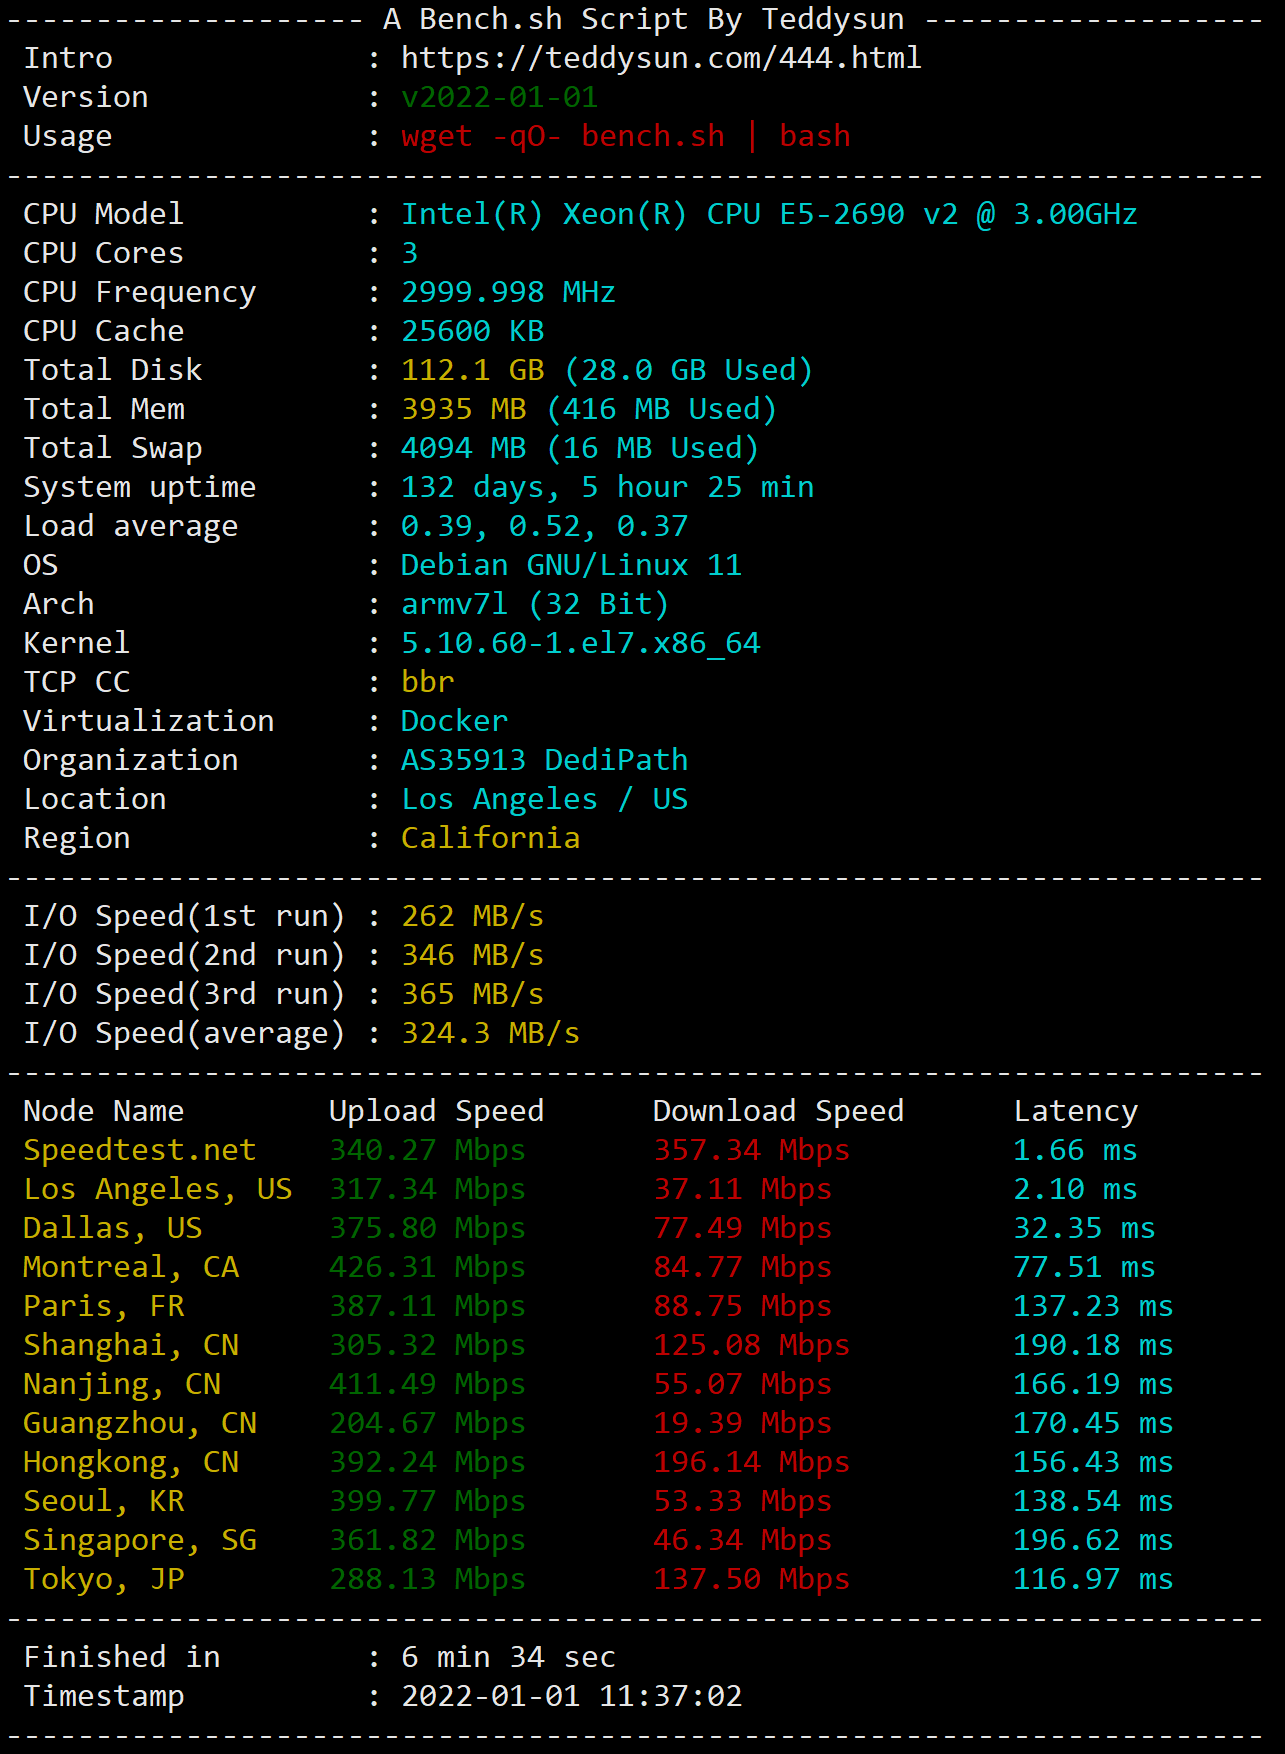Viewport: 1285px width, 1754px height.
Task: Select the Debian GNU/Linux 11 OS text
Action: pyautogui.click(x=571, y=565)
